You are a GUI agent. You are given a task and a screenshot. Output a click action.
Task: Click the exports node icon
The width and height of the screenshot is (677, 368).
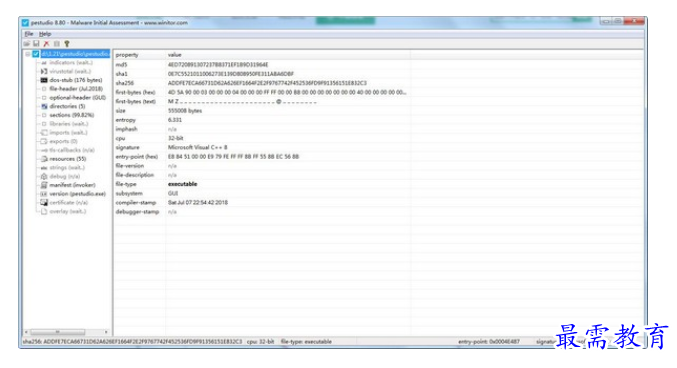[x=44, y=141]
